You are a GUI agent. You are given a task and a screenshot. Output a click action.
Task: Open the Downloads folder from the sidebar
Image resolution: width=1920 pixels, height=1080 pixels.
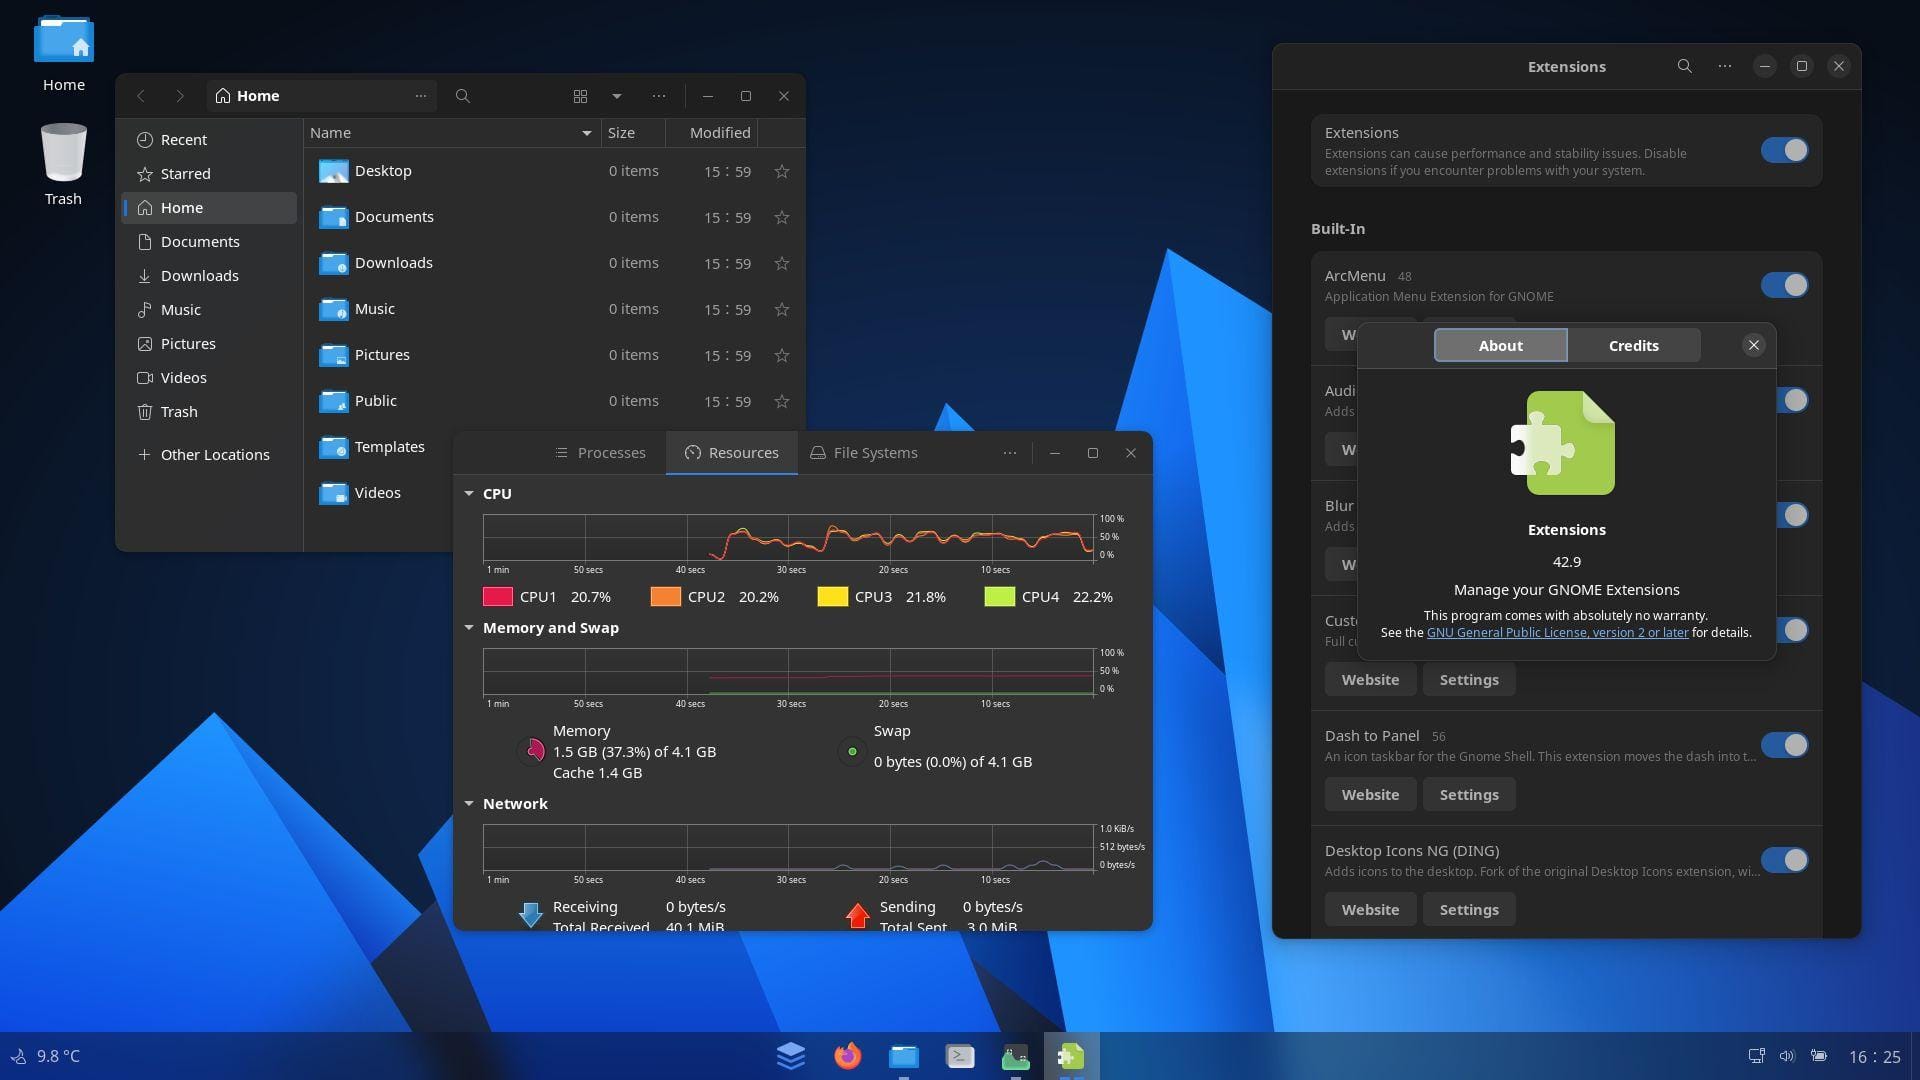(199, 275)
